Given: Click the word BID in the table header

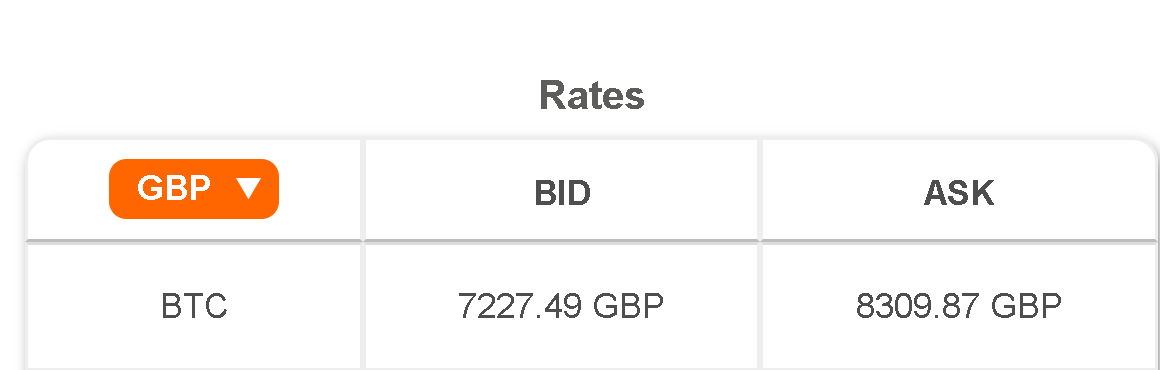Looking at the screenshot, I should point(562,192).
